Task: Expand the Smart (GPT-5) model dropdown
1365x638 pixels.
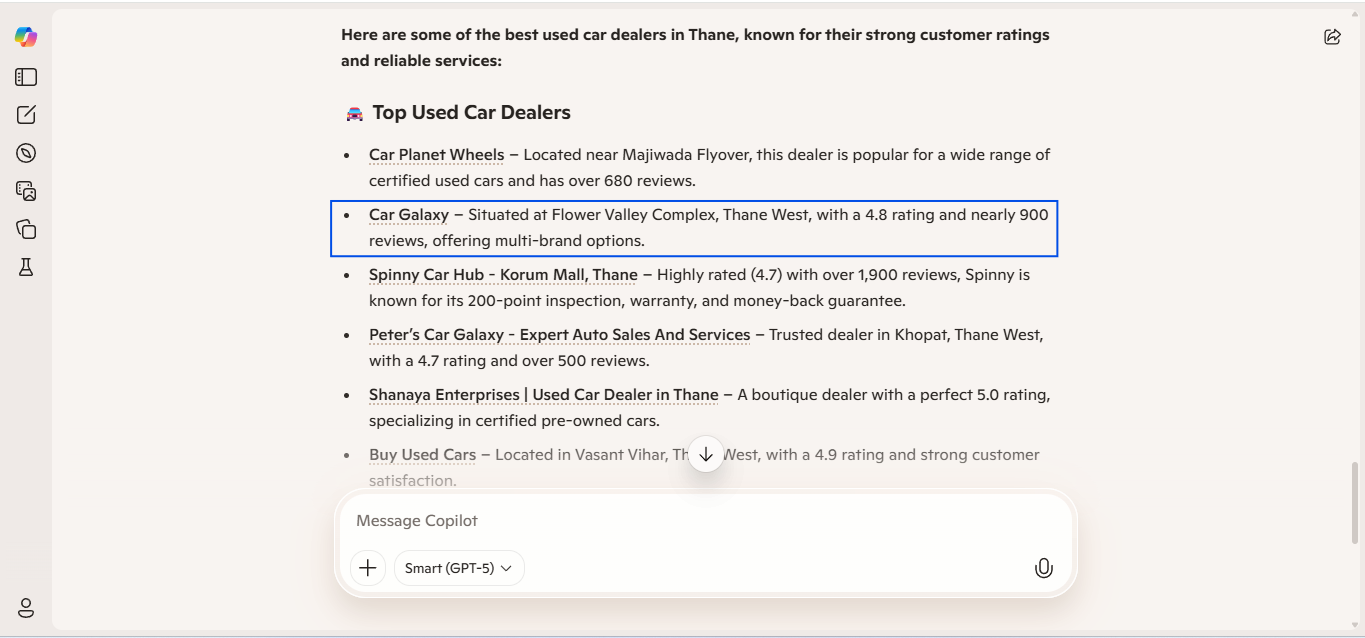Action: [x=459, y=568]
